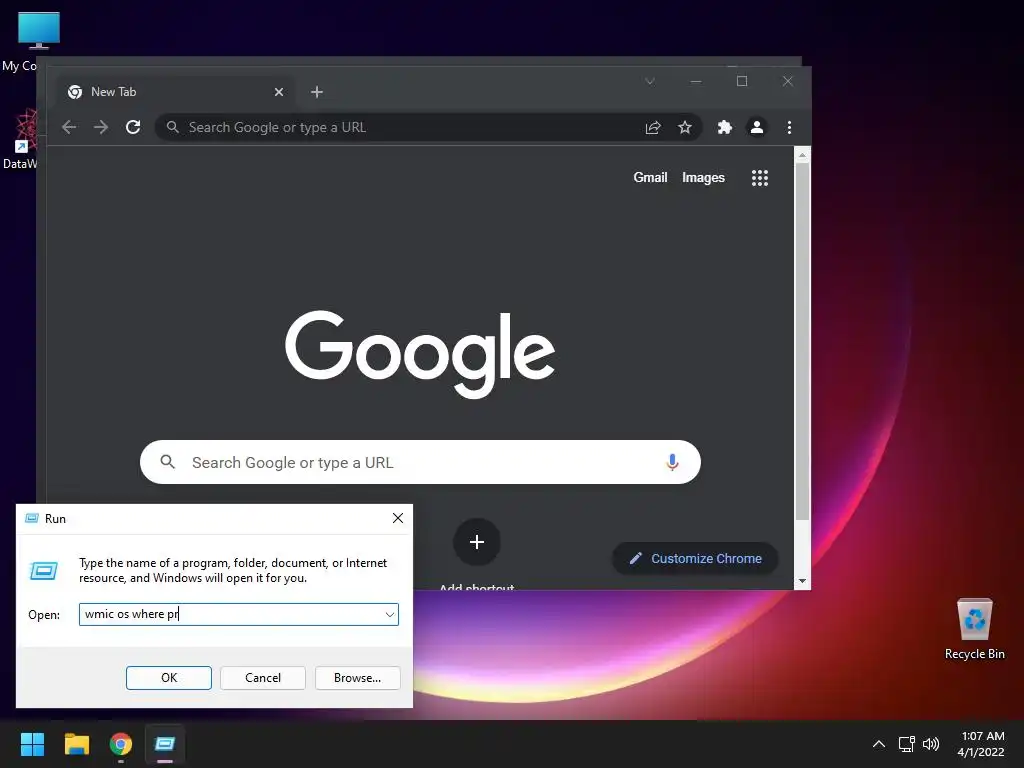Open Chrome three-dot menu
The height and width of the screenshot is (768, 1024).
tap(790, 127)
